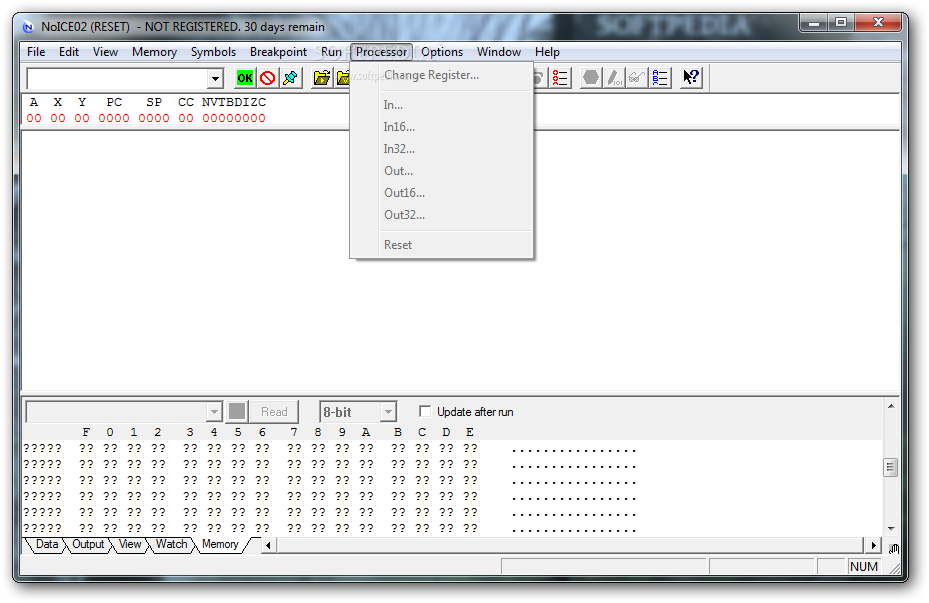This screenshot has height=603, width=929.
Task: Open the Help menu
Action: click(x=547, y=52)
